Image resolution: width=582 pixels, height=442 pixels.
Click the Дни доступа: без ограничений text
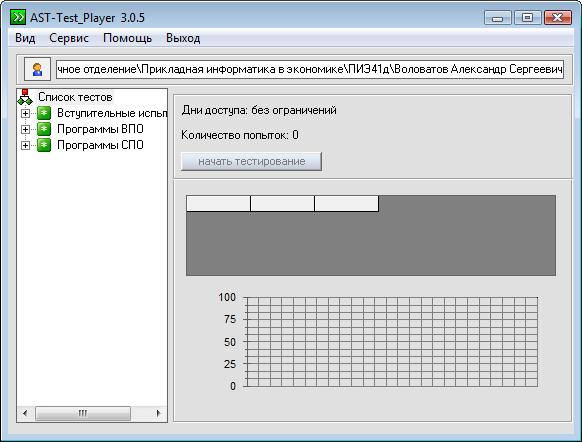(259, 110)
